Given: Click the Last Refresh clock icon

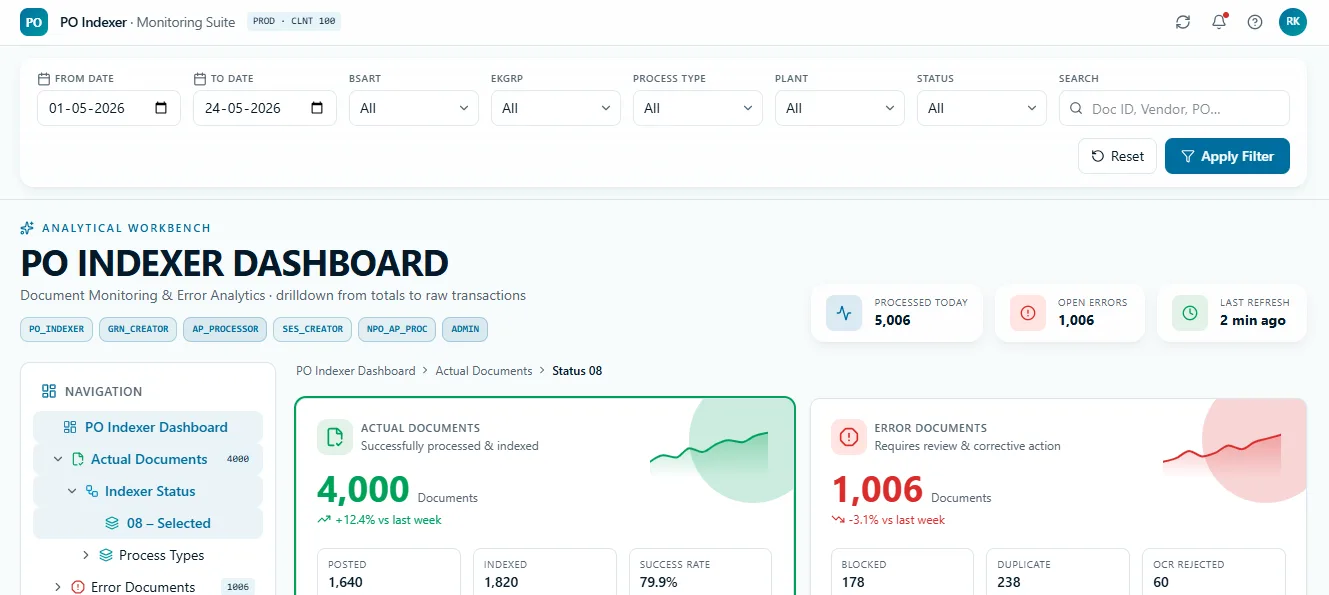Looking at the screenshot, I should click(1190, 313).
